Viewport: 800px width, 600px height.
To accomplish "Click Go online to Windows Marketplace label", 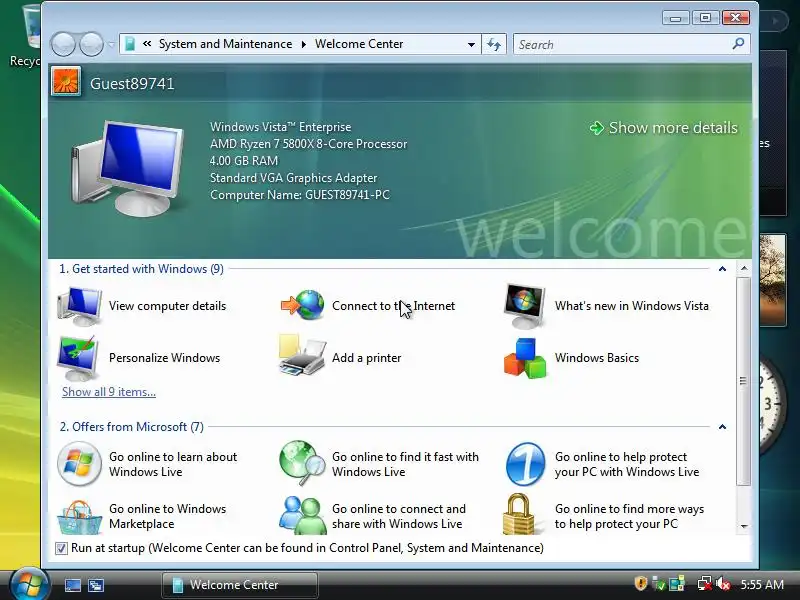I will [167, 516].
